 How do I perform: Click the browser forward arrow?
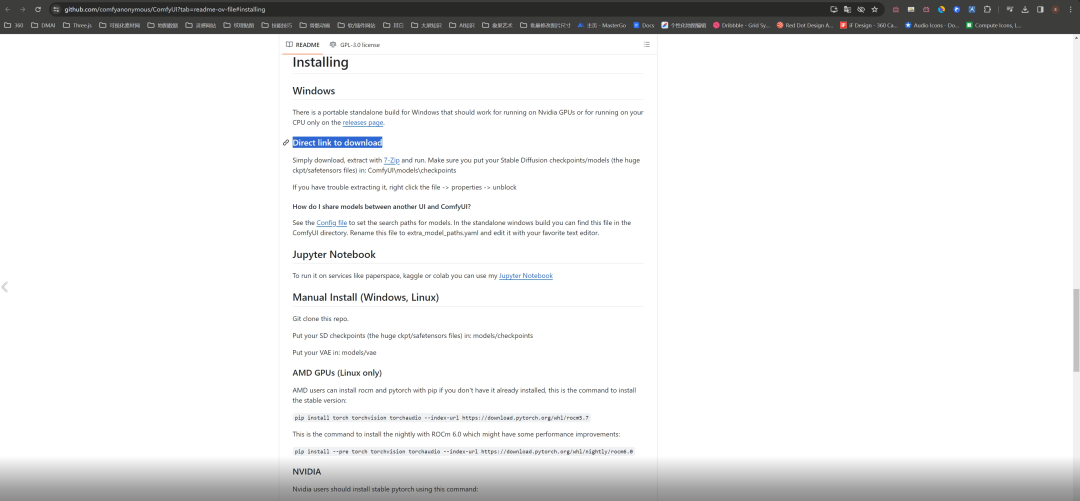[x=22, y=10]
